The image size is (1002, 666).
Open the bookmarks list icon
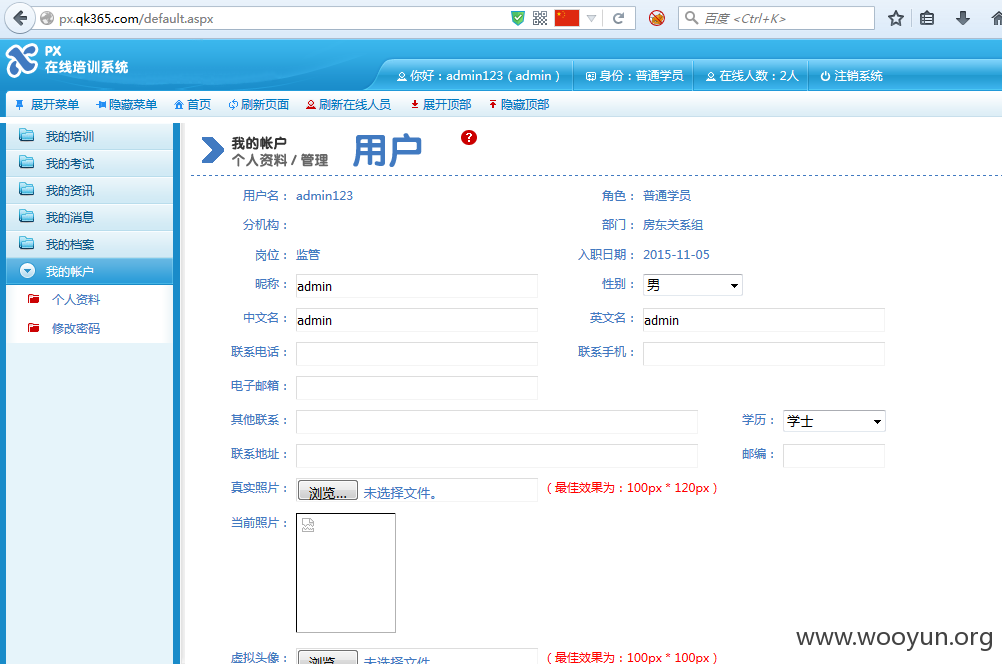tap(927, 18)
